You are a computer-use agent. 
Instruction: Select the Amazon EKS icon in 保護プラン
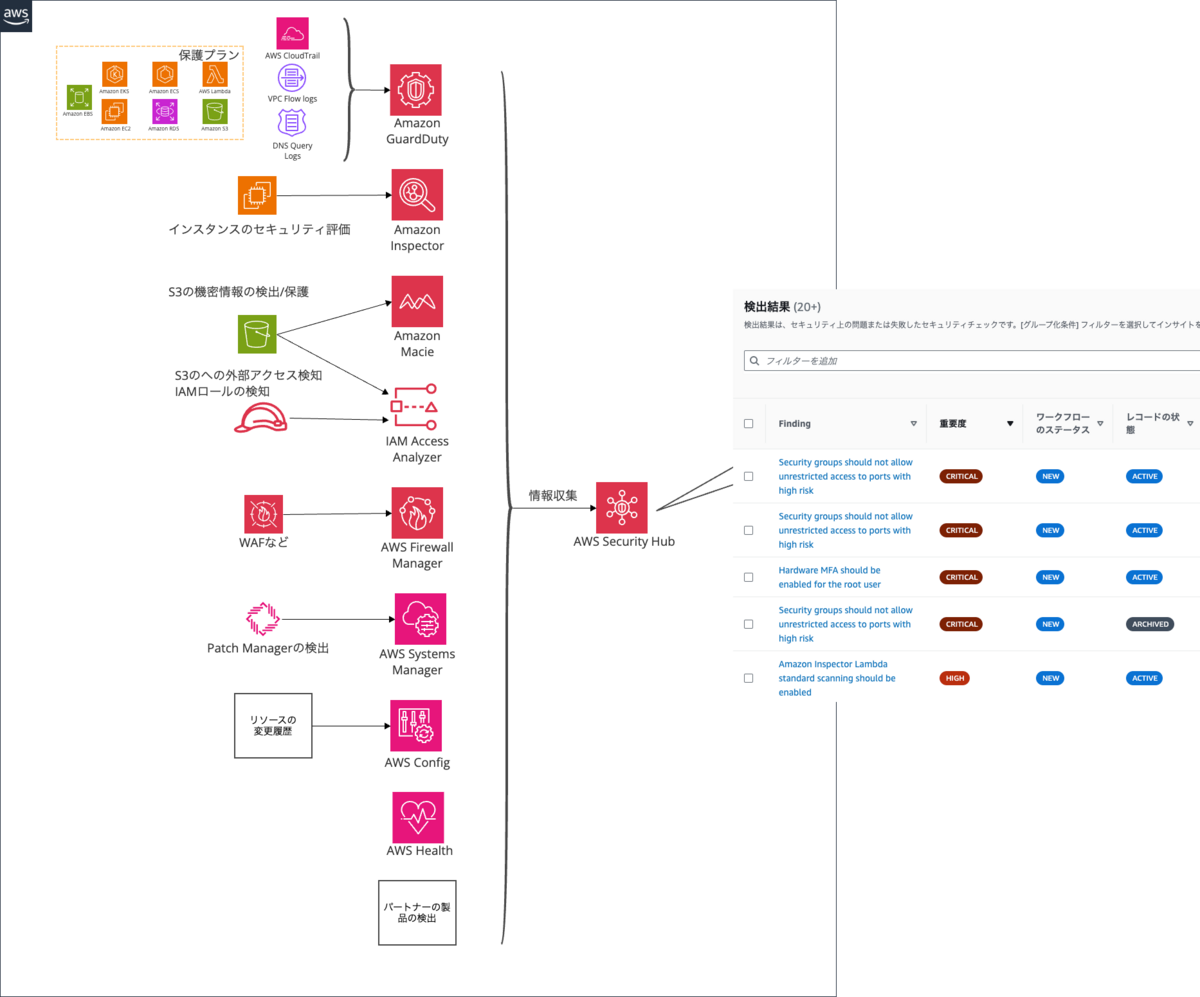click(x=115, y=74)
